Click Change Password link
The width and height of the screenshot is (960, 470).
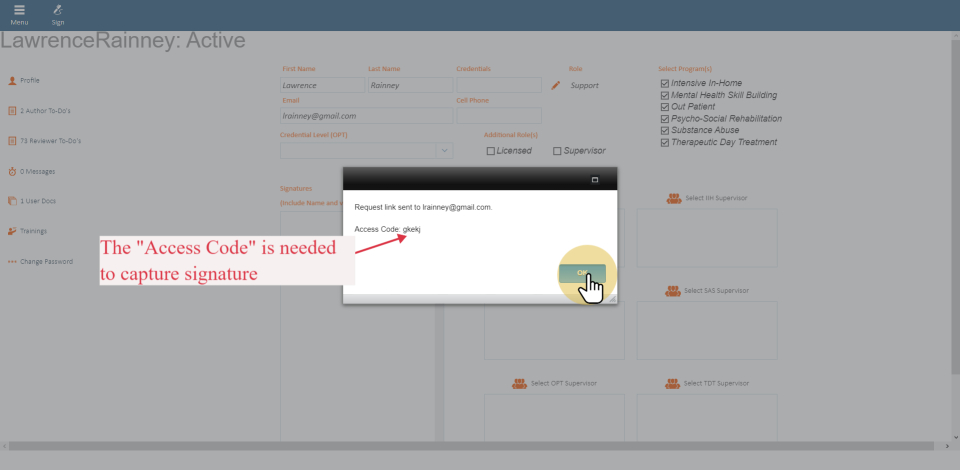coord(46,262)
